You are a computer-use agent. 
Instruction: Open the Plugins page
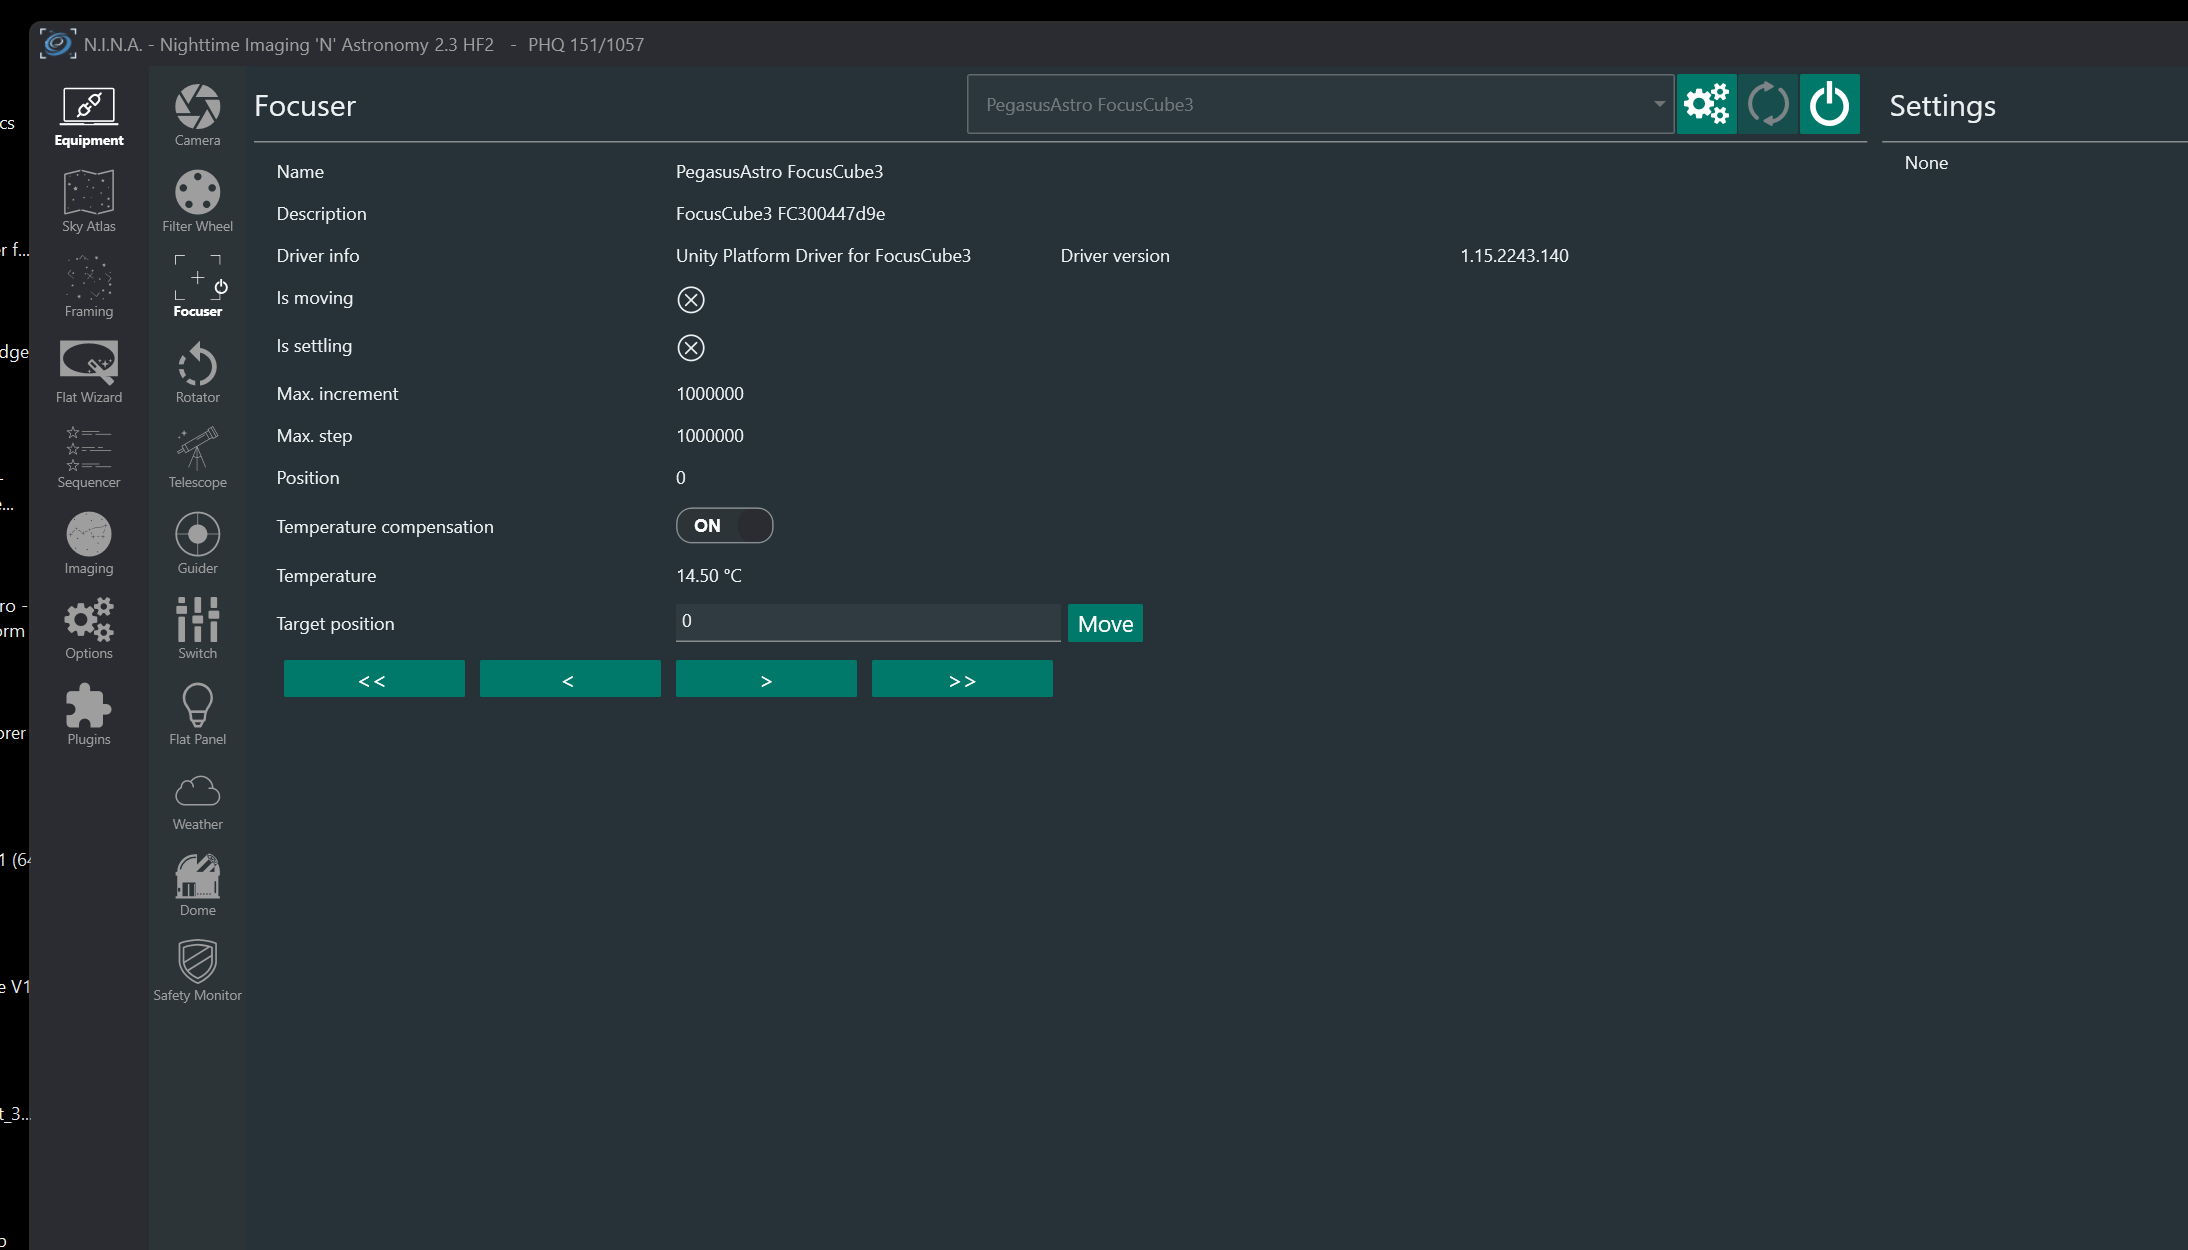pos(89,714)
